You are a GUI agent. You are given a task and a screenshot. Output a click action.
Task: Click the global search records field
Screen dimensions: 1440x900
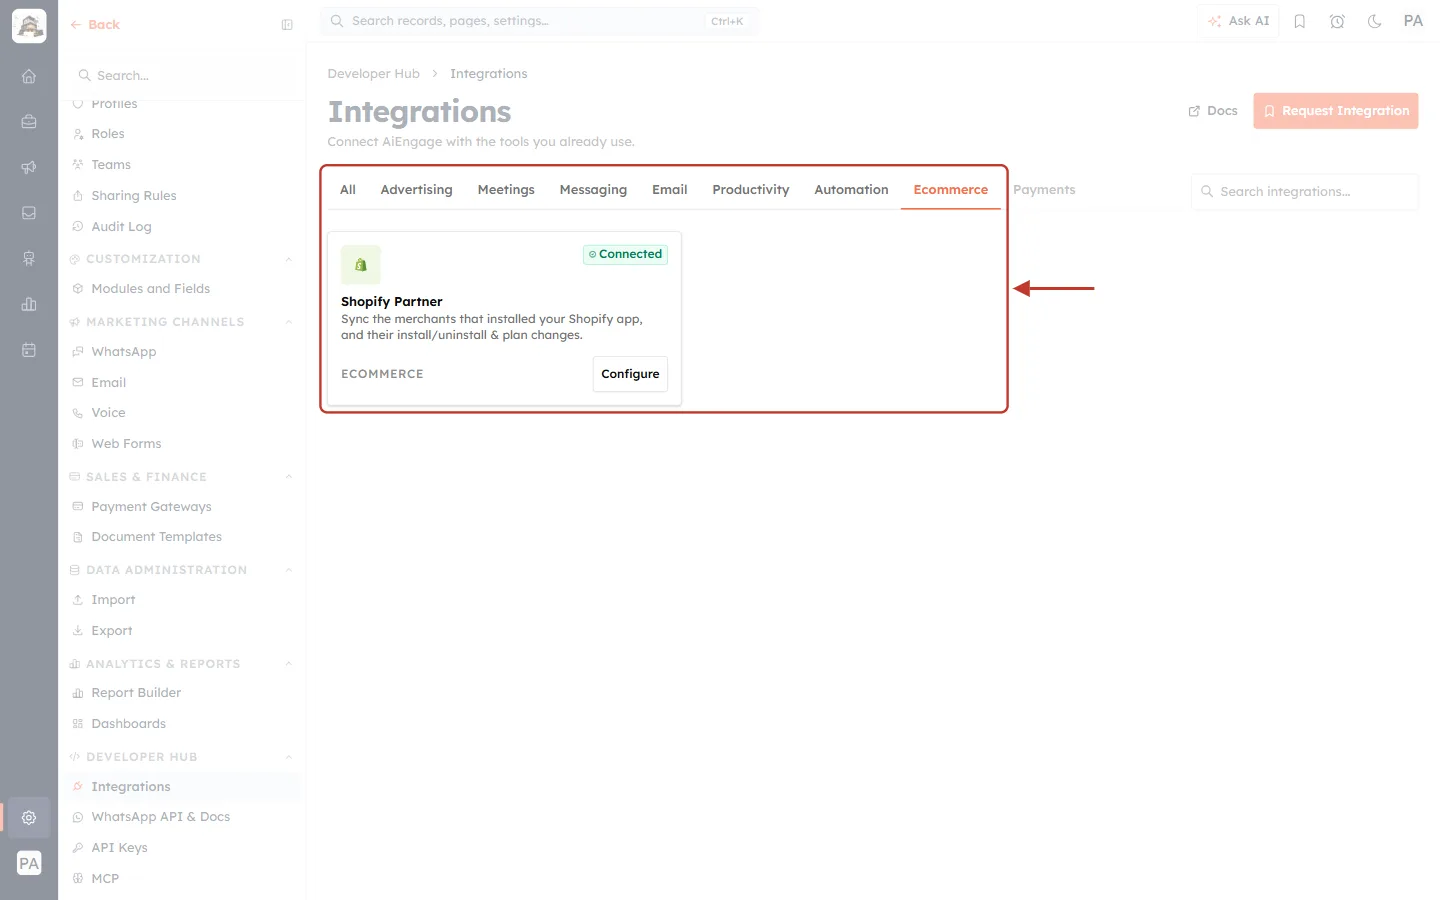point(540,21)
